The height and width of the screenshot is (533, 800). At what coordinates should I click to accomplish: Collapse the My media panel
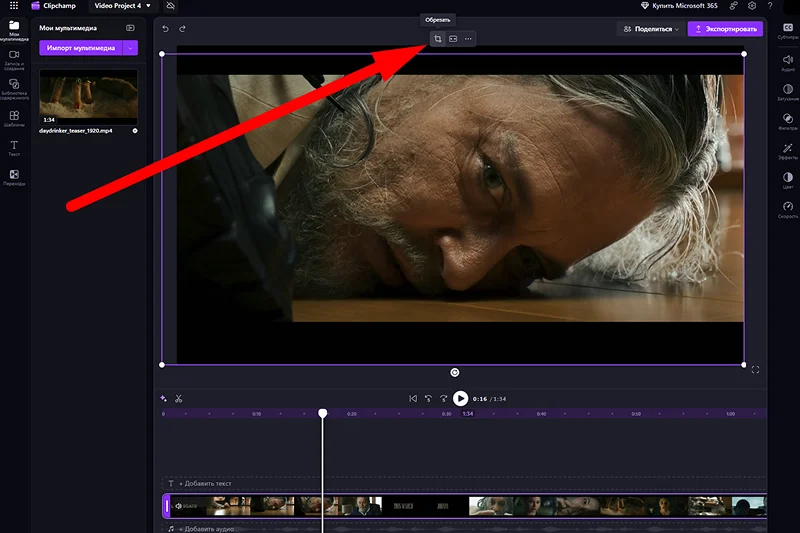(x=130, y=28)
